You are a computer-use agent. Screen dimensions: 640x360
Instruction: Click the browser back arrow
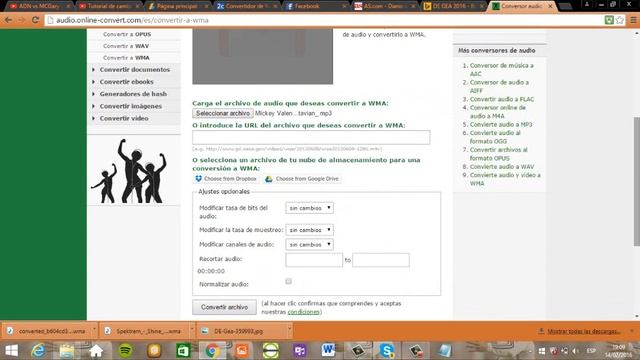click(x=8, y=20)
